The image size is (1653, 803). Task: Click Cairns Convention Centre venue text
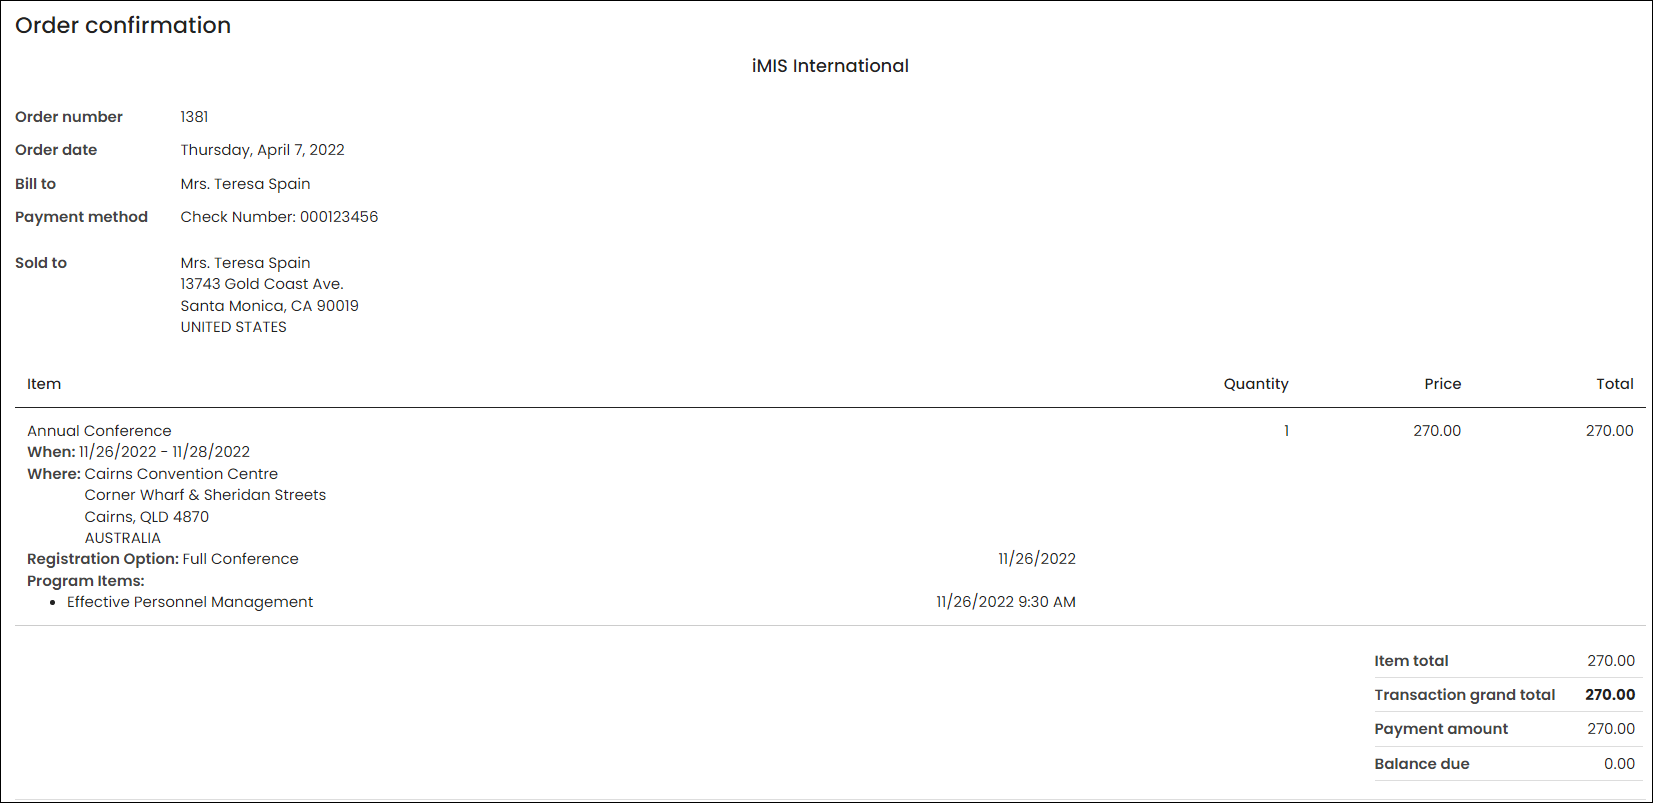tap(181, 474)
